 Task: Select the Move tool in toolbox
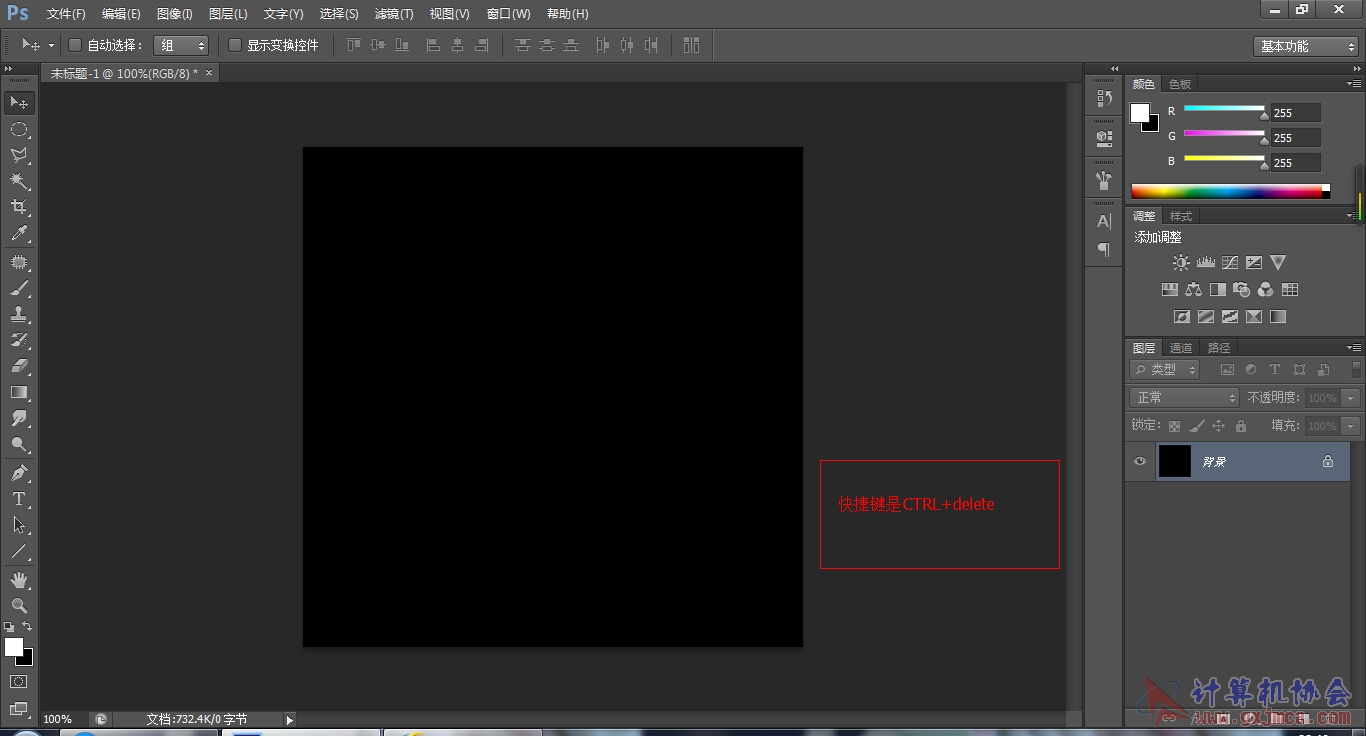(x=19, y=102)
